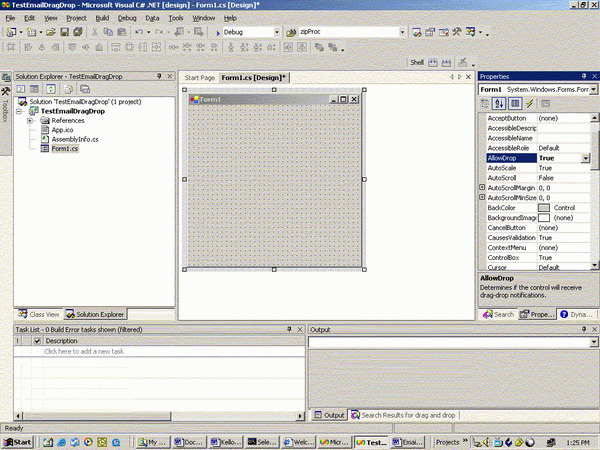Click the Solution Explorer properties icon
Screen dimensions: 600x450
pyautogui.click(x=85, y=89)
